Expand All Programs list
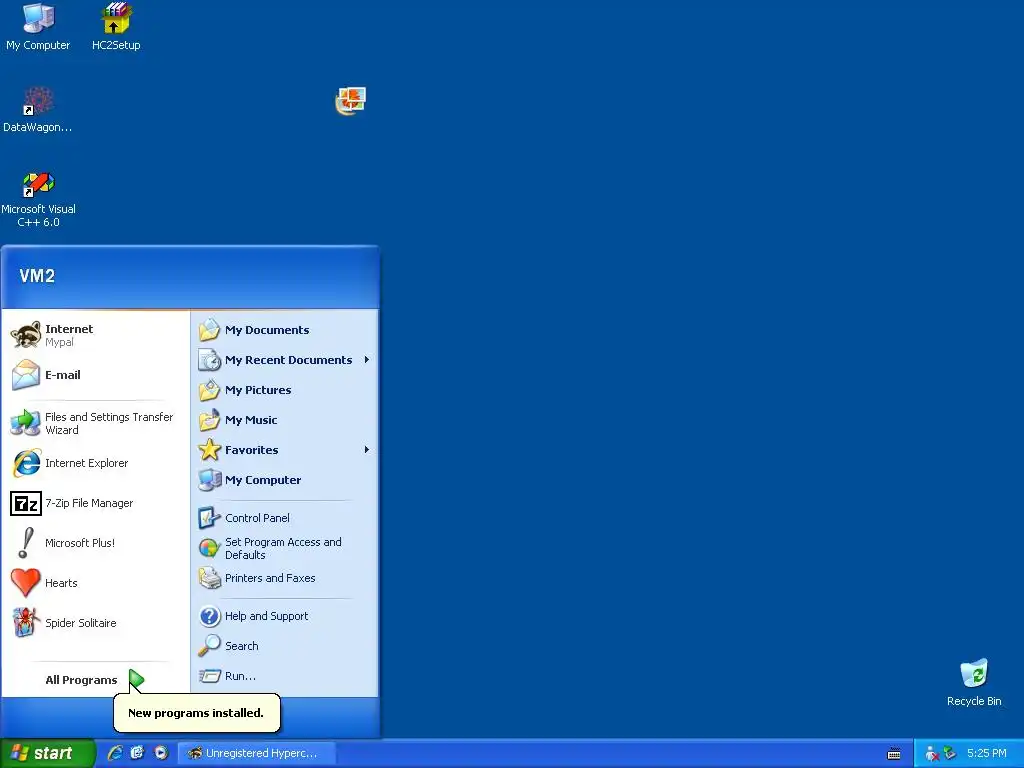Viewport: 1024px width, 768px height. click(95, 680)
